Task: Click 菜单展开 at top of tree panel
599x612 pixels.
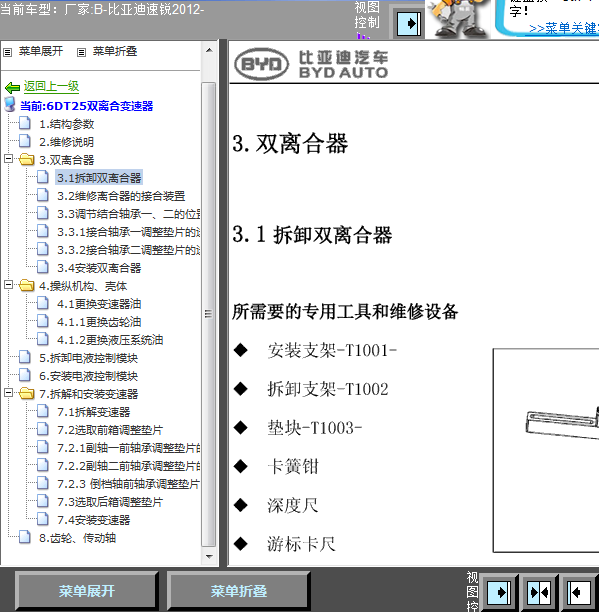Action: (x=41, y=51)
